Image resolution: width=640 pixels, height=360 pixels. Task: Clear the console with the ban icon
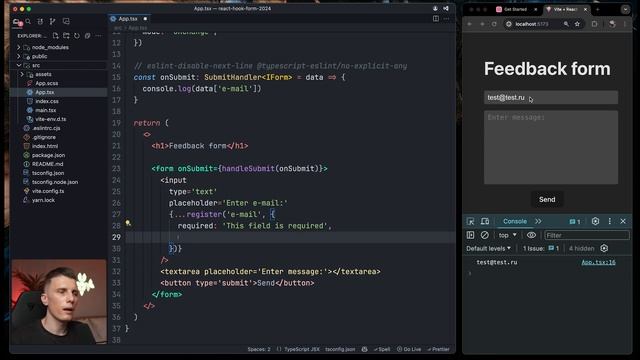click(484, 235)
